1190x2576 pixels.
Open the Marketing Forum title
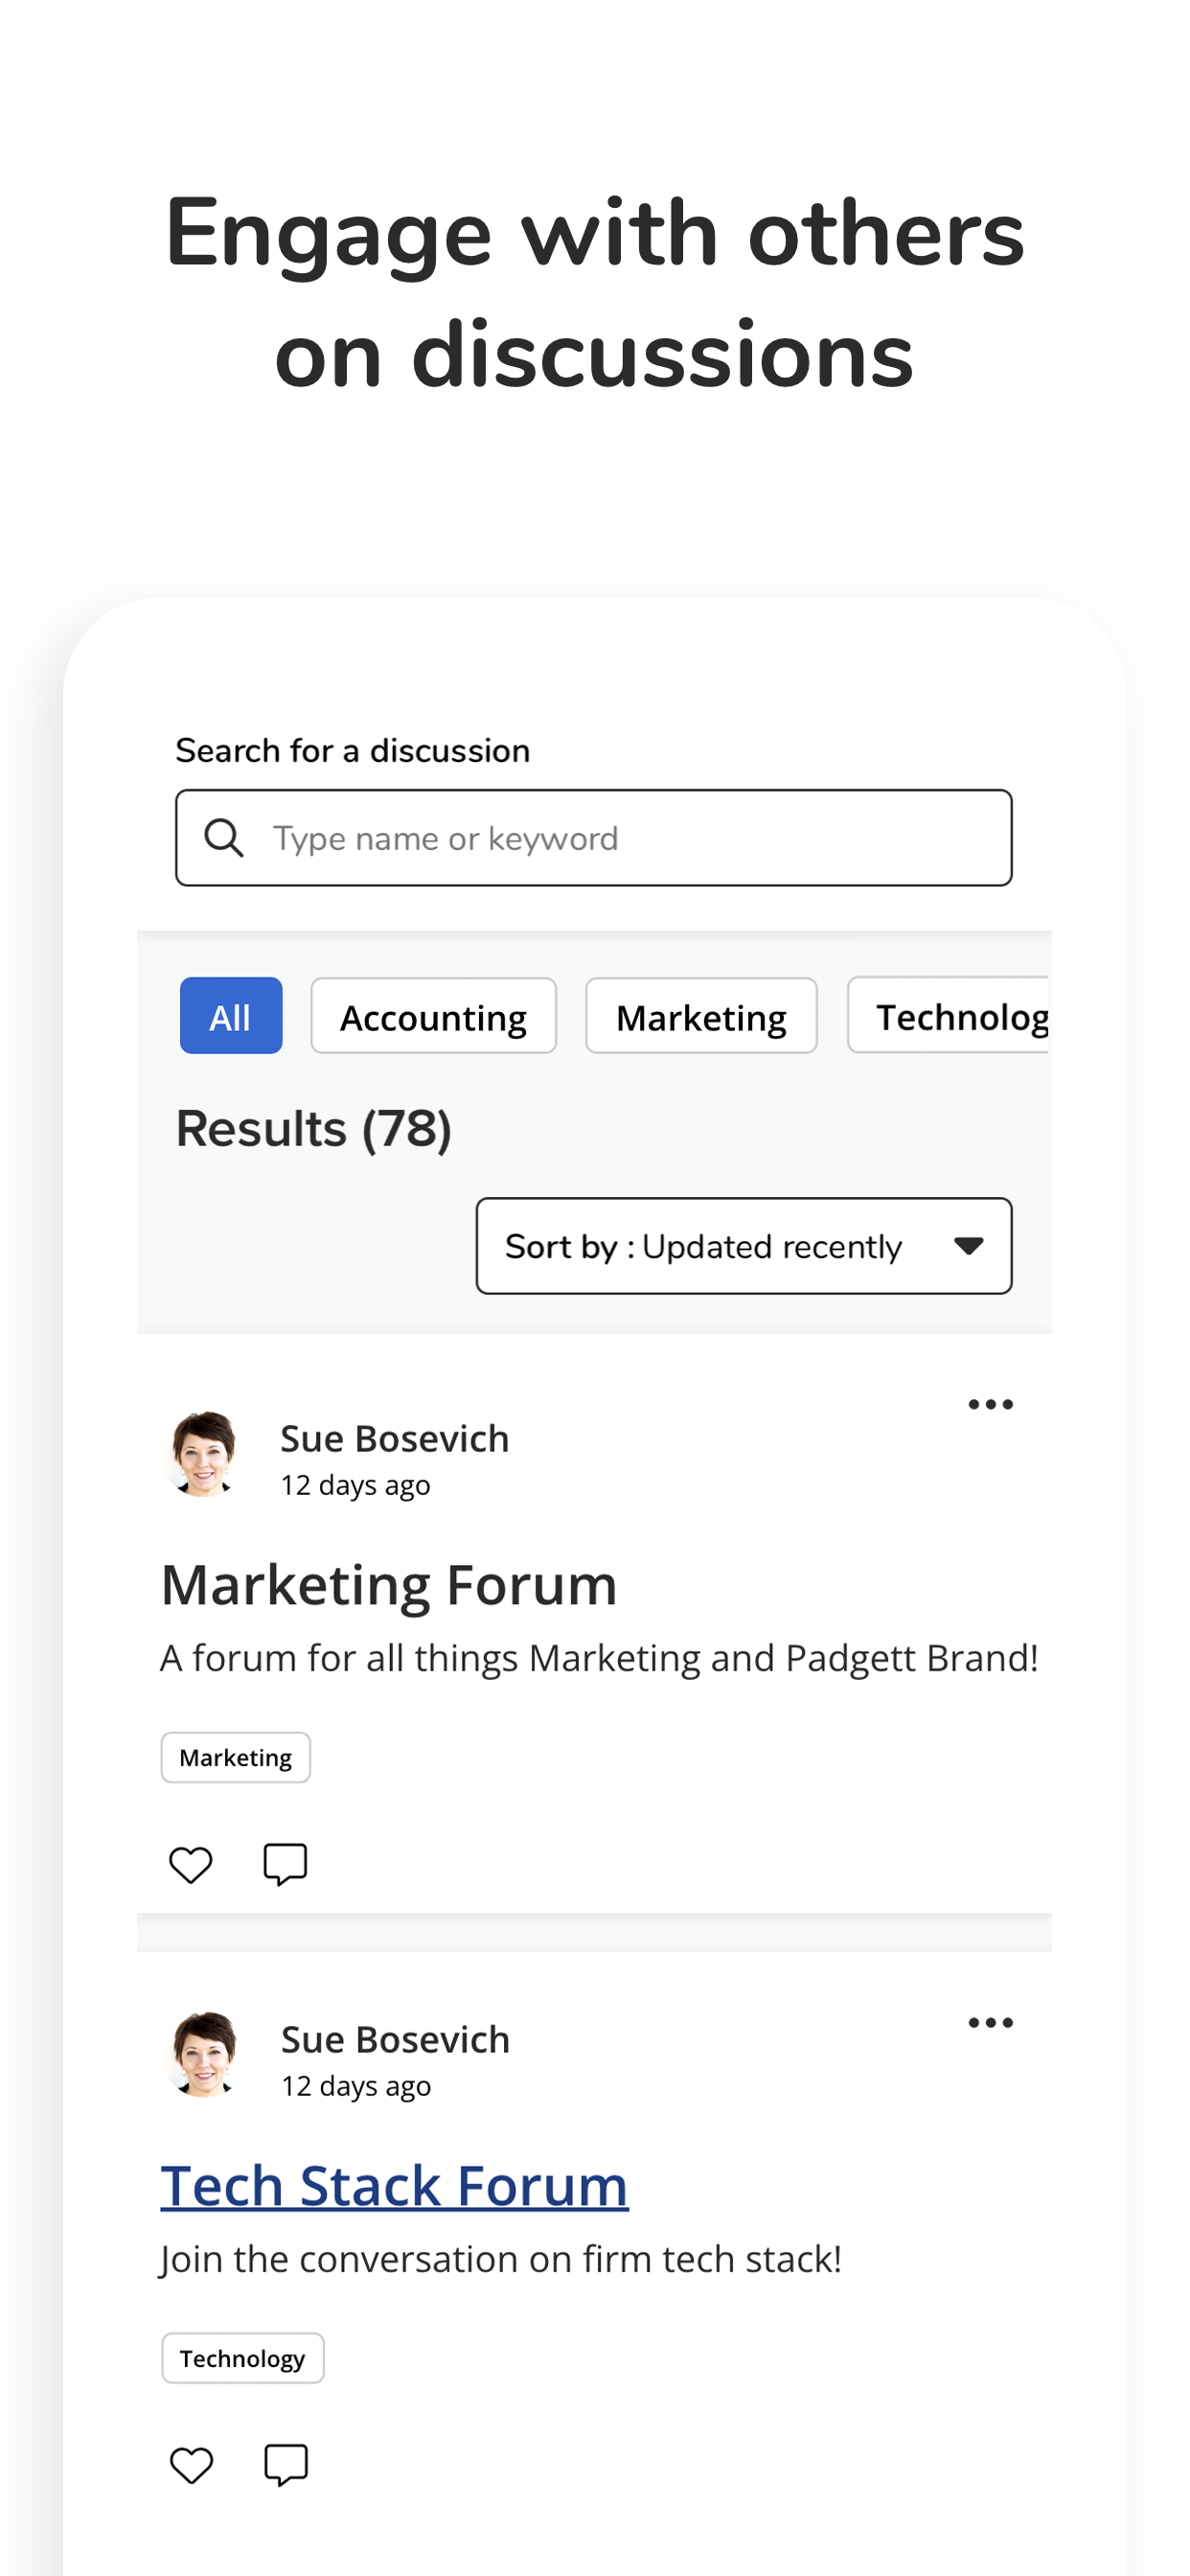click(389, 1585)
